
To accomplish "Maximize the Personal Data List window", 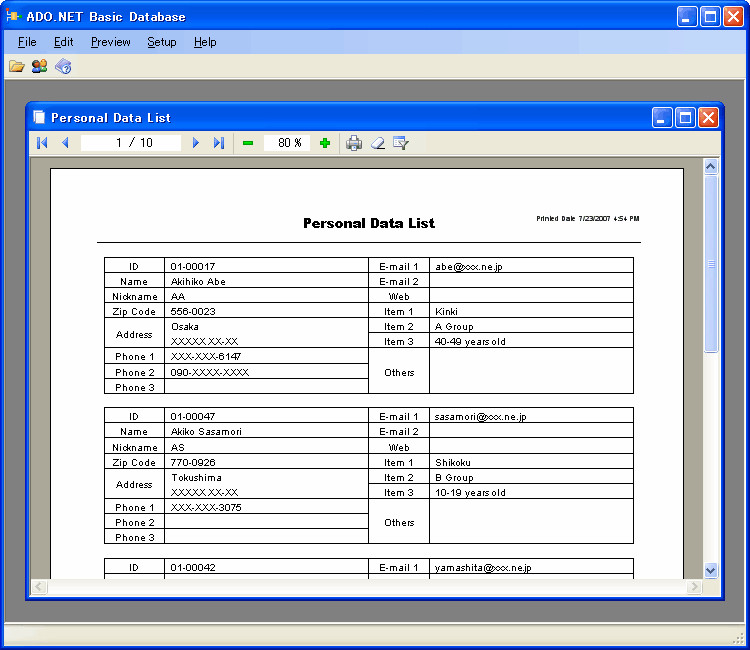I will tap(685, 118).
